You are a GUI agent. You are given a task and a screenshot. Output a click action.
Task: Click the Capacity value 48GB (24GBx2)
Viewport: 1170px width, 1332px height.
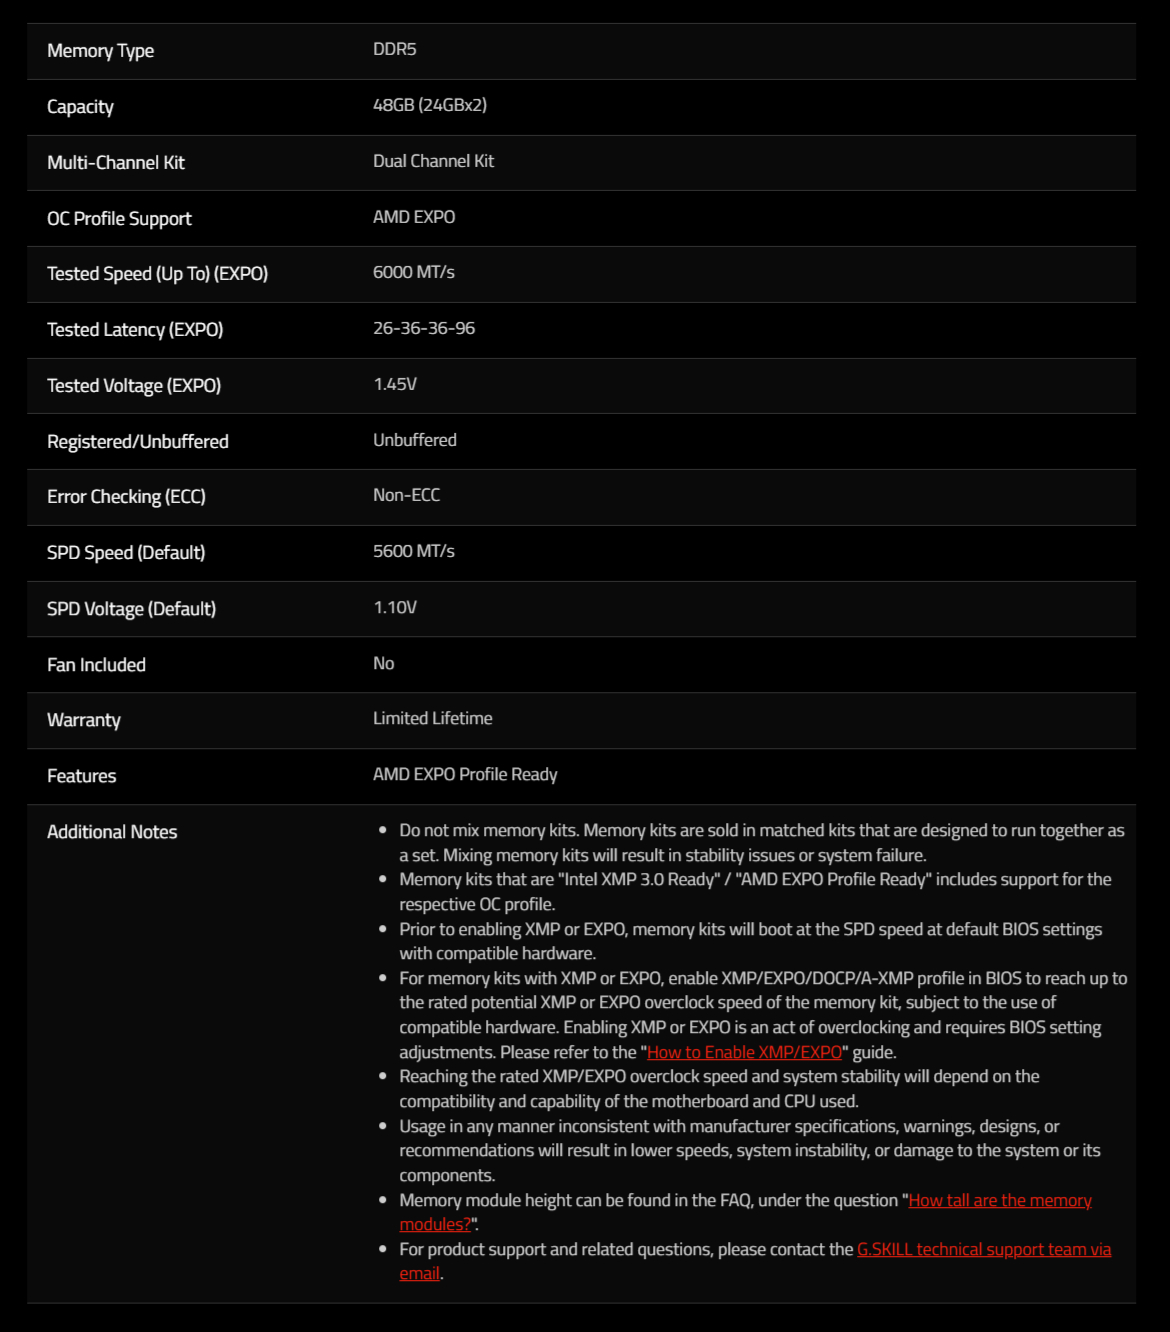(430, 105)
